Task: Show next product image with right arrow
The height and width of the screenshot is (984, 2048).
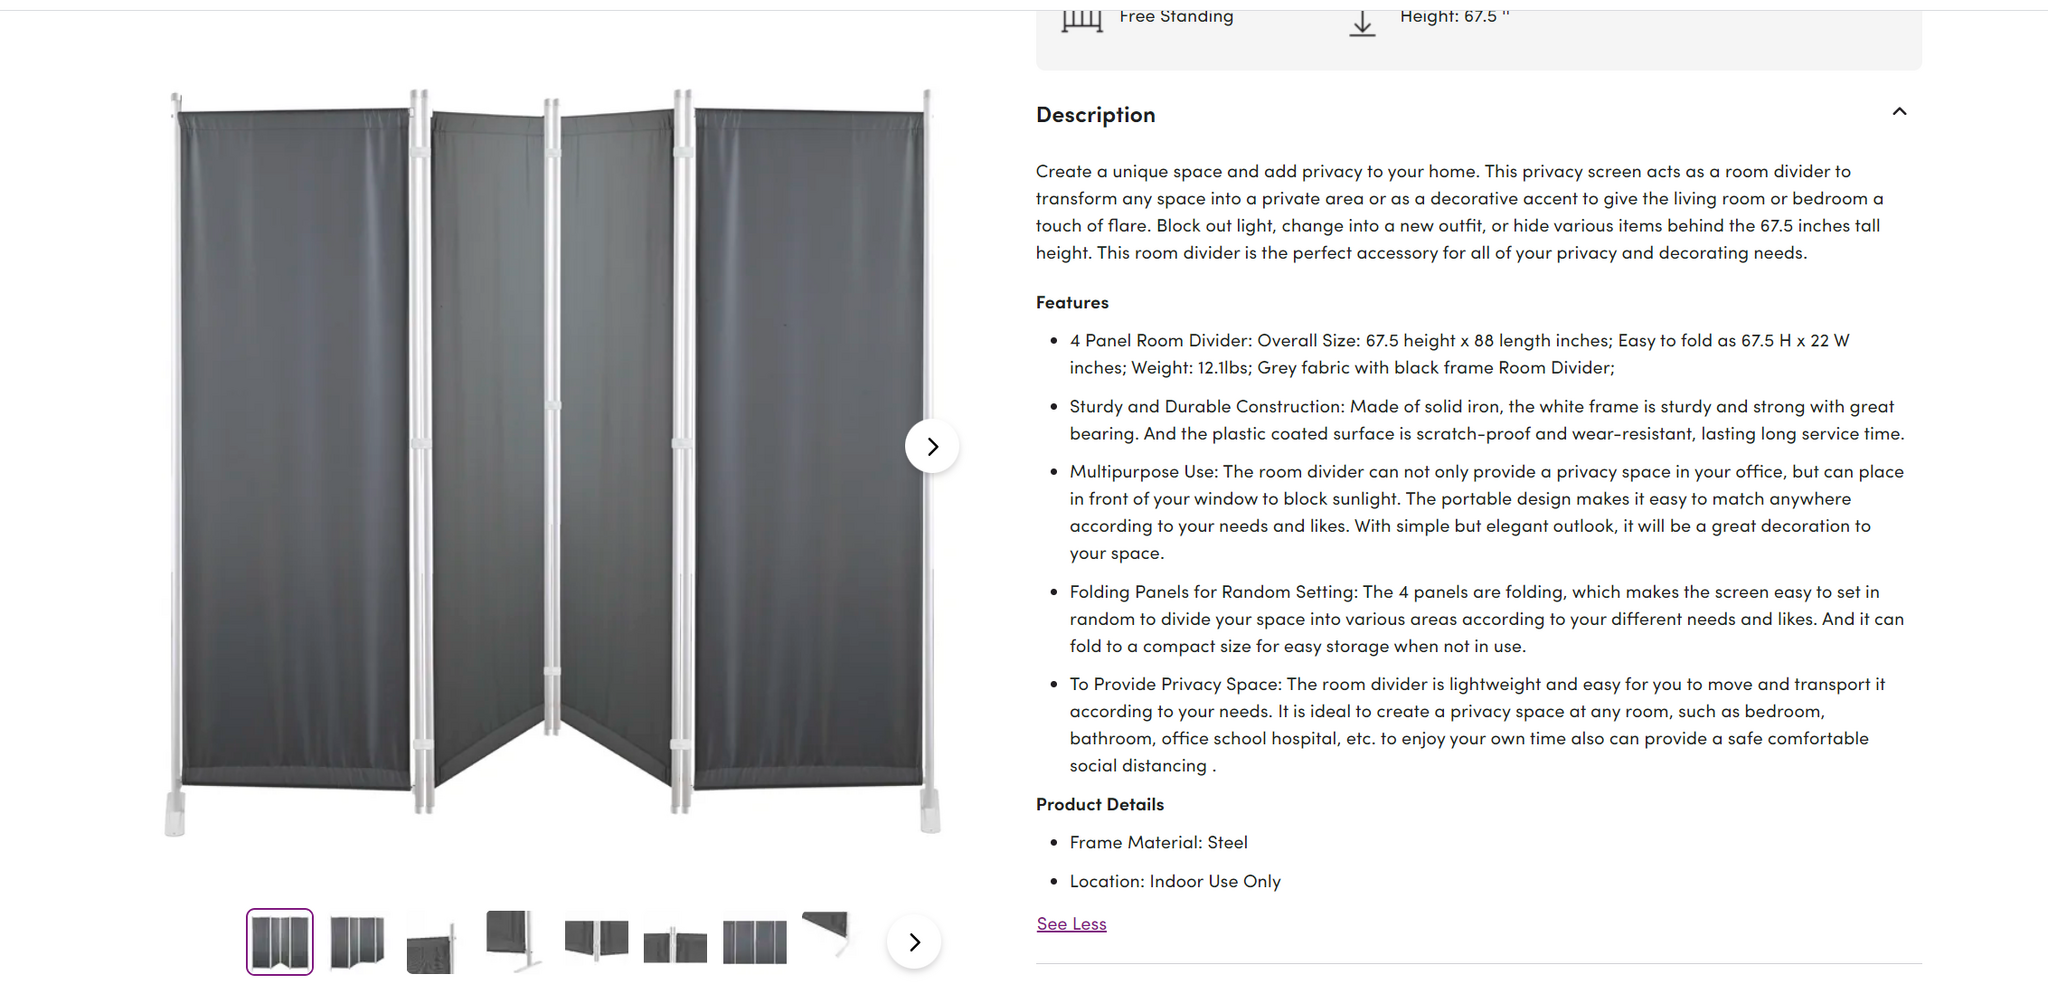Action: (932, 446)
